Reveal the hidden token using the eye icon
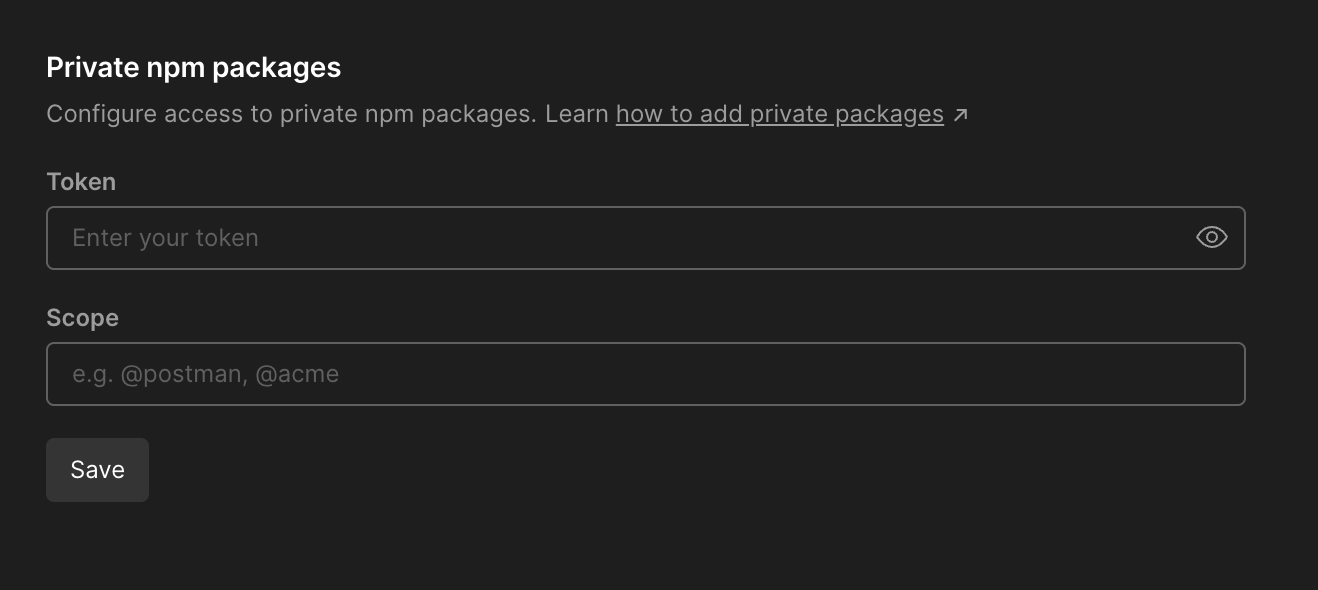This screenshot has height=590, width=1318. coord(1211,238)
